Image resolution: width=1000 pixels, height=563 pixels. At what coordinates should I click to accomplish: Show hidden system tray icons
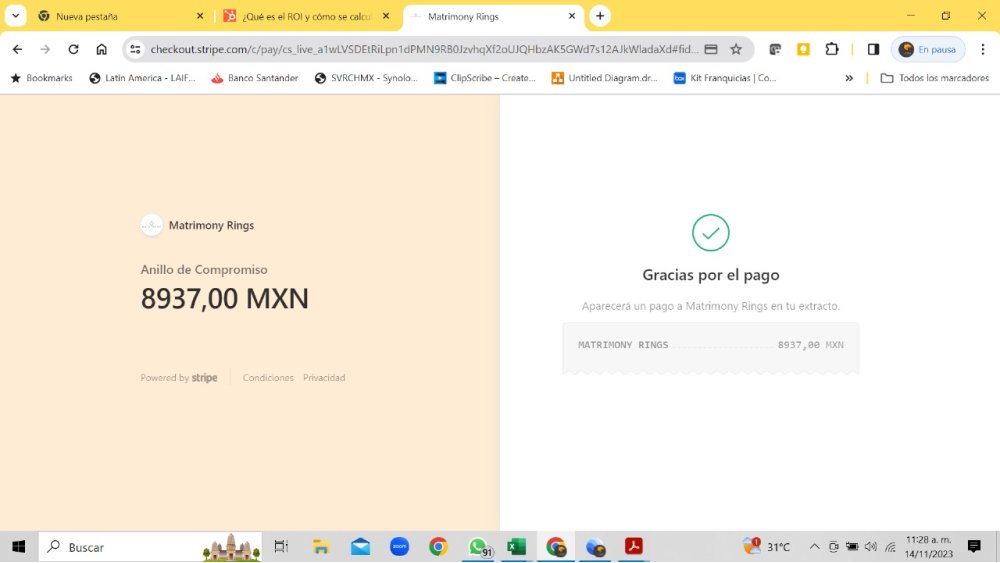point(814,546)
